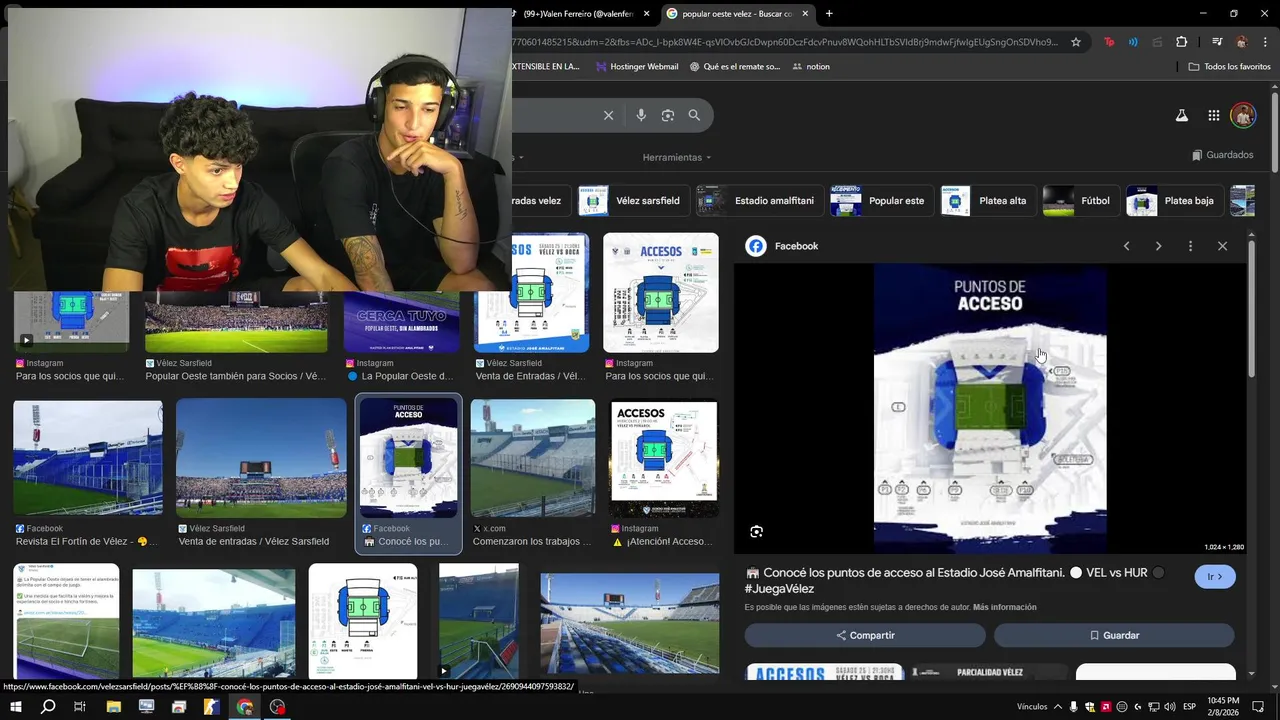Close the image preview panel
The image size is (1280, 720).
(1222, 246)
